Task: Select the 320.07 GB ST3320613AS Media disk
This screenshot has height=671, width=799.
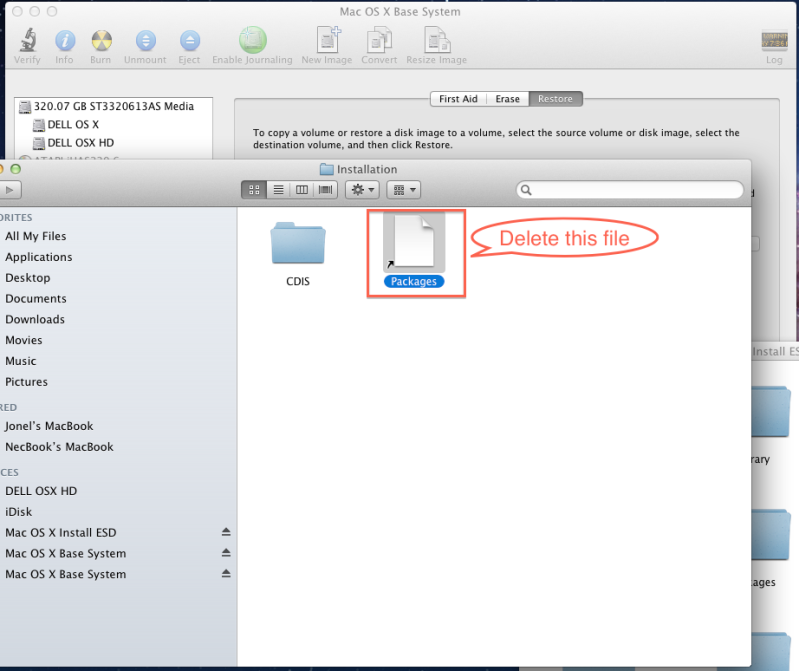Action: pyautogui.click(x=114, y=106)
